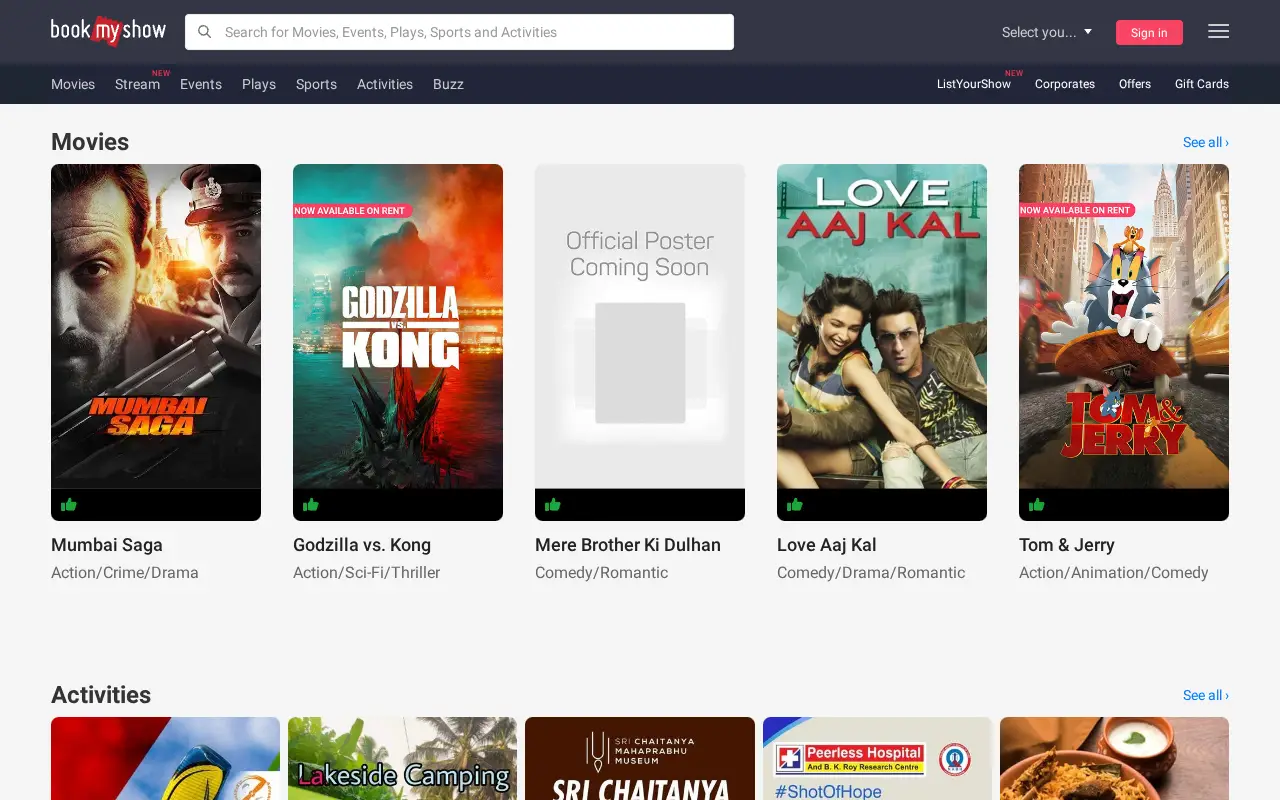The width and height of the screenshot is (1280, 800).
Task: Open the Events nav tab
Action: pos(201,84)
